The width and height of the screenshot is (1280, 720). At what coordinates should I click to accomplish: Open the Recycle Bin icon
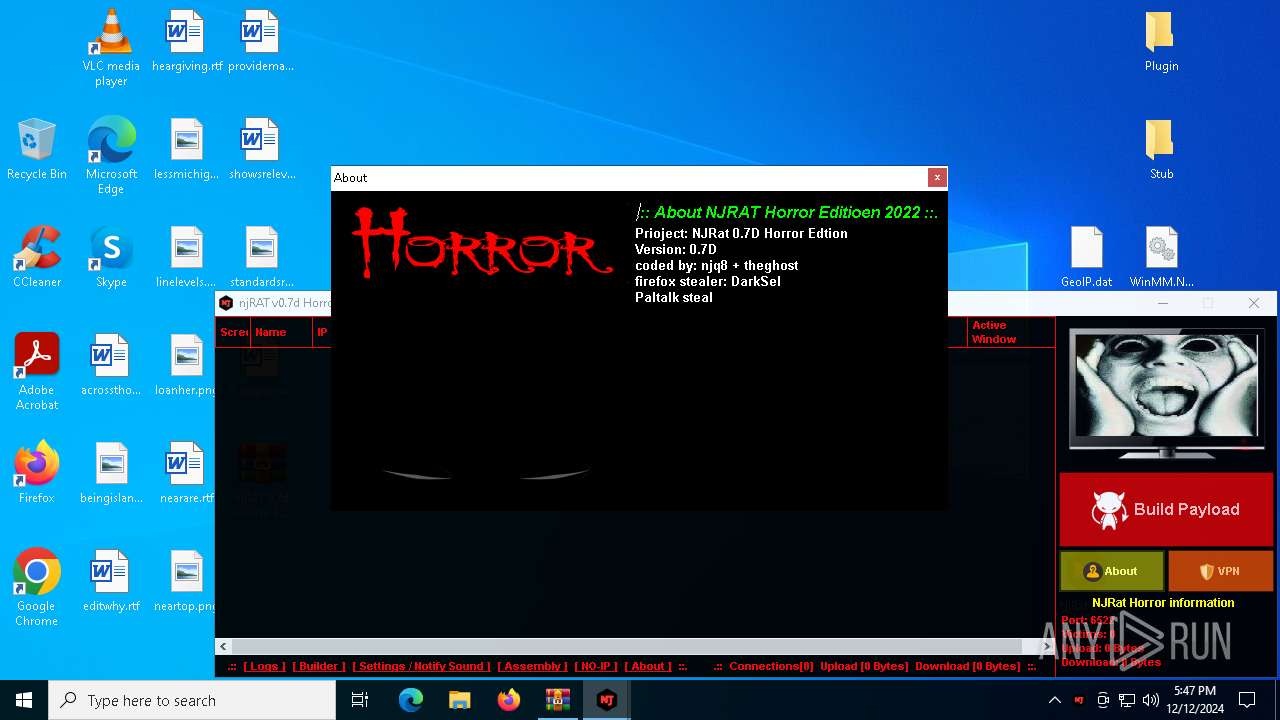click(37, 149)
